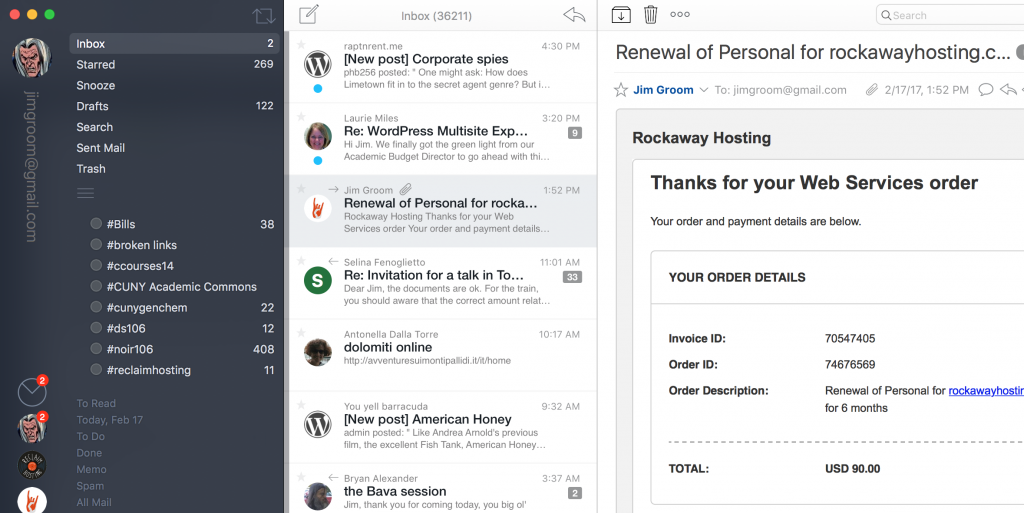
Task: Click the sync refresh icon in sidebar
Action: click(x=264, y=16)
